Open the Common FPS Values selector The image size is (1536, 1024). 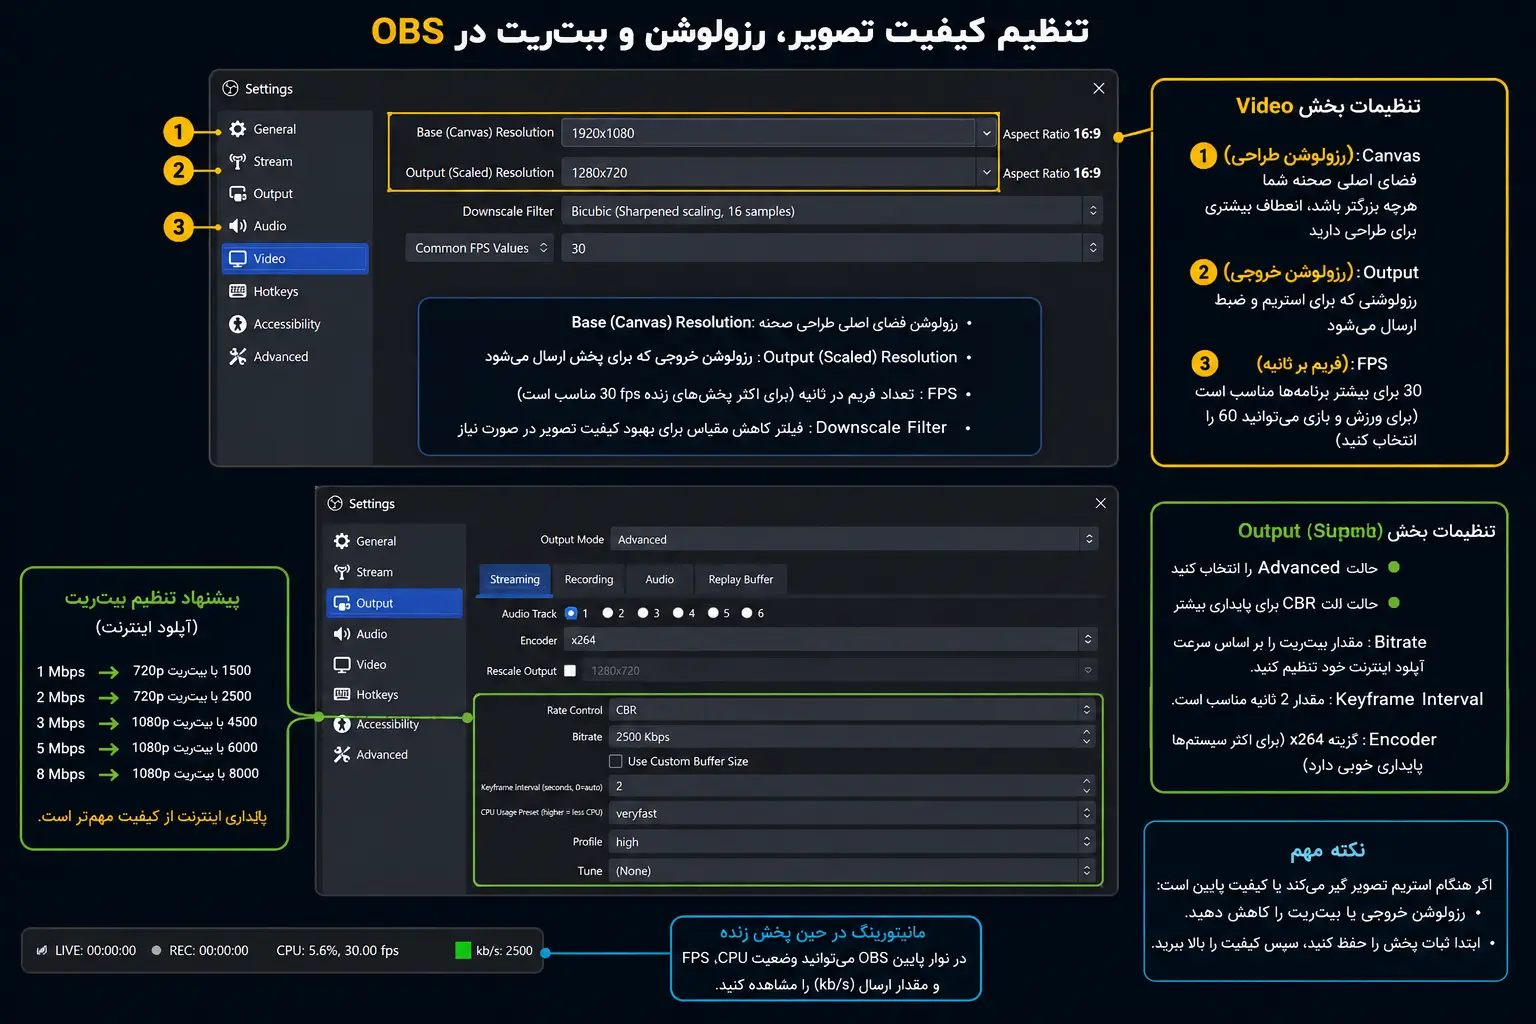[x=479, y=248]
